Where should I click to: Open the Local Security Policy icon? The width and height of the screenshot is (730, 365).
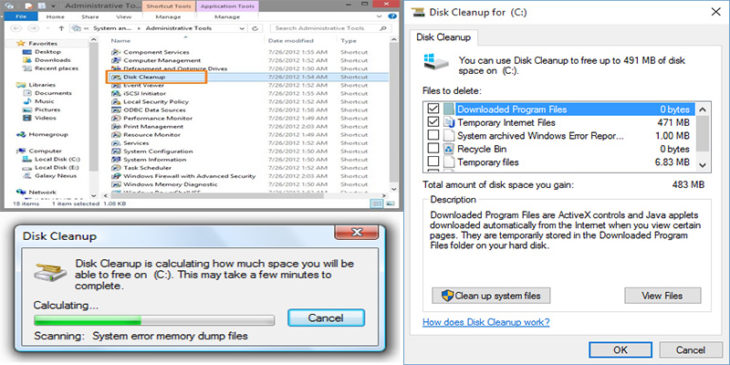[x=116, y=102]
